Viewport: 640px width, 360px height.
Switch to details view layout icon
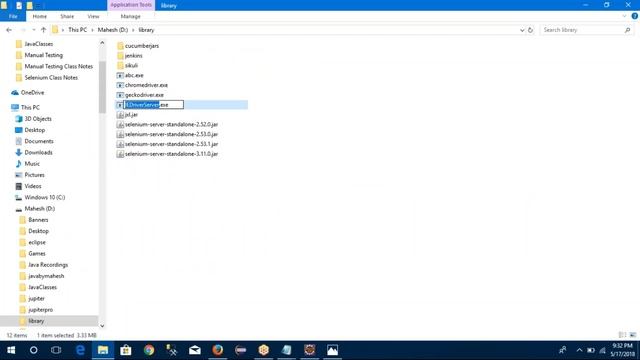[x=622, y=335]
